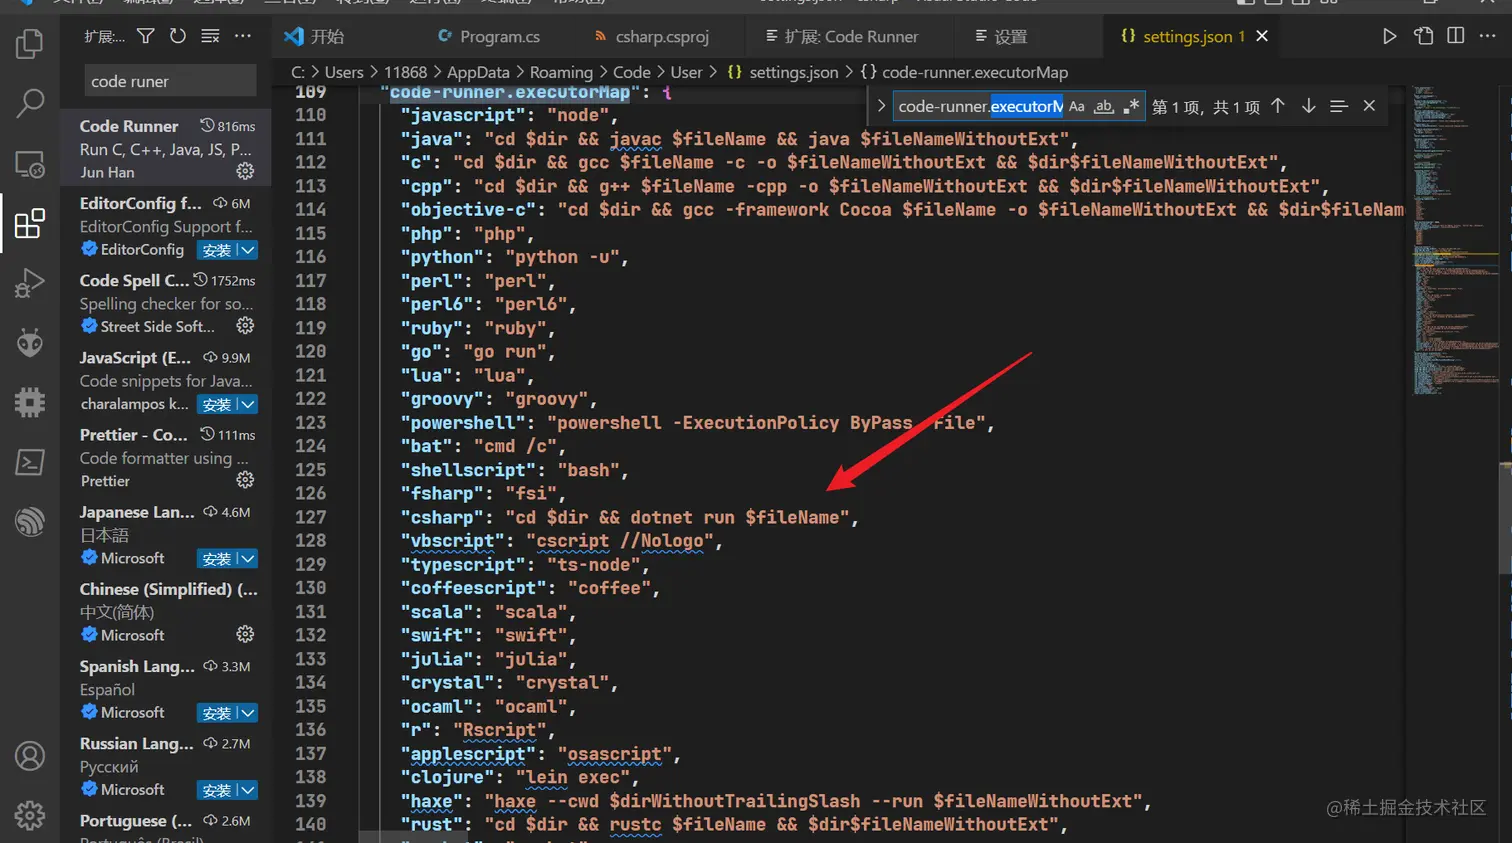
Task: Install the Japanese Language Pack
Action: point(216,558)
